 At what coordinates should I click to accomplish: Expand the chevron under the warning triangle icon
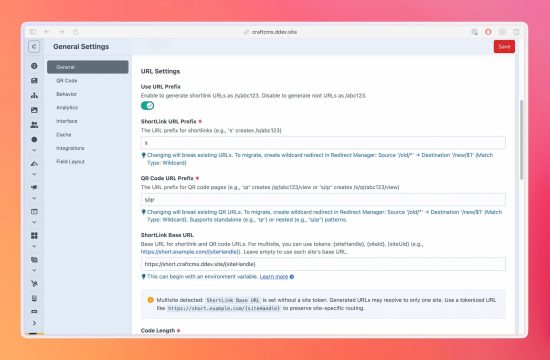tap(34, 174)
